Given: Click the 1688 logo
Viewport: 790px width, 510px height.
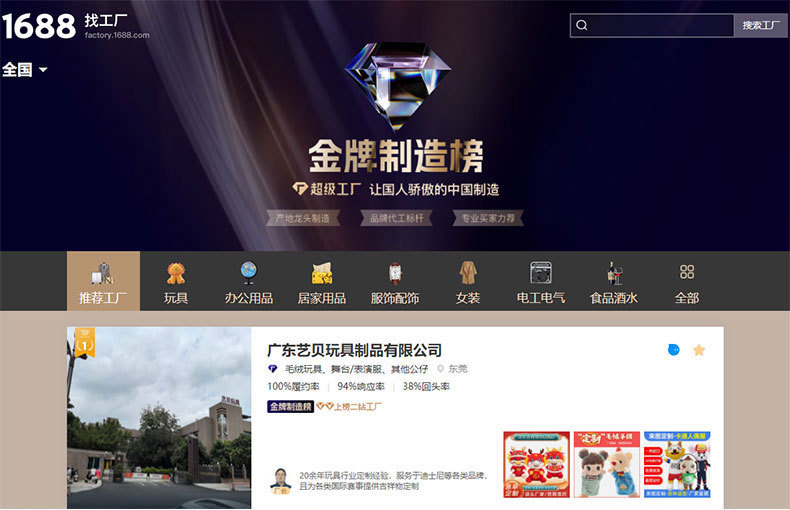Looking at the screenshot, I should [39, 26].
